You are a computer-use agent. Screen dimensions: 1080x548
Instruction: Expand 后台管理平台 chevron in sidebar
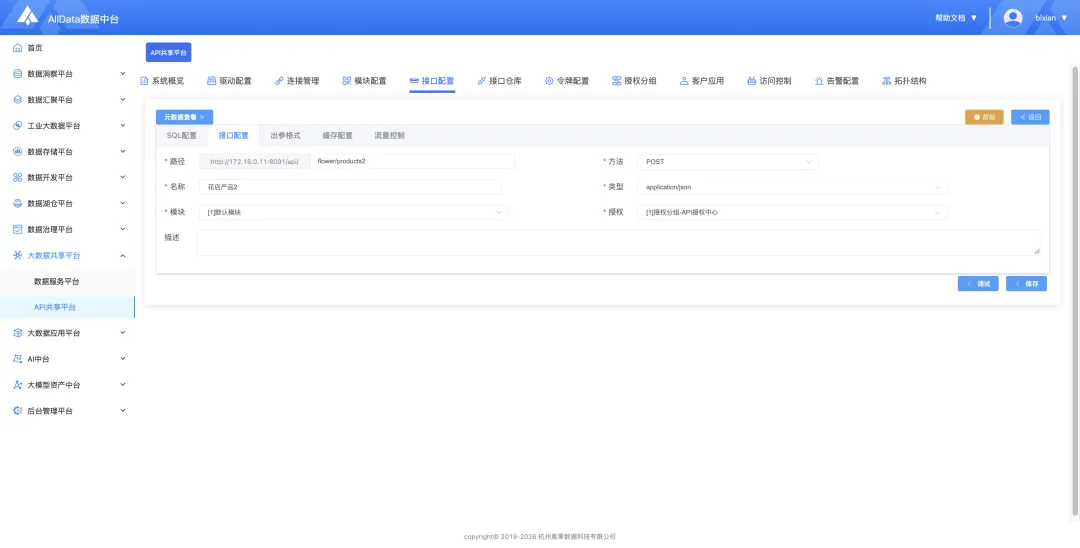123,411
